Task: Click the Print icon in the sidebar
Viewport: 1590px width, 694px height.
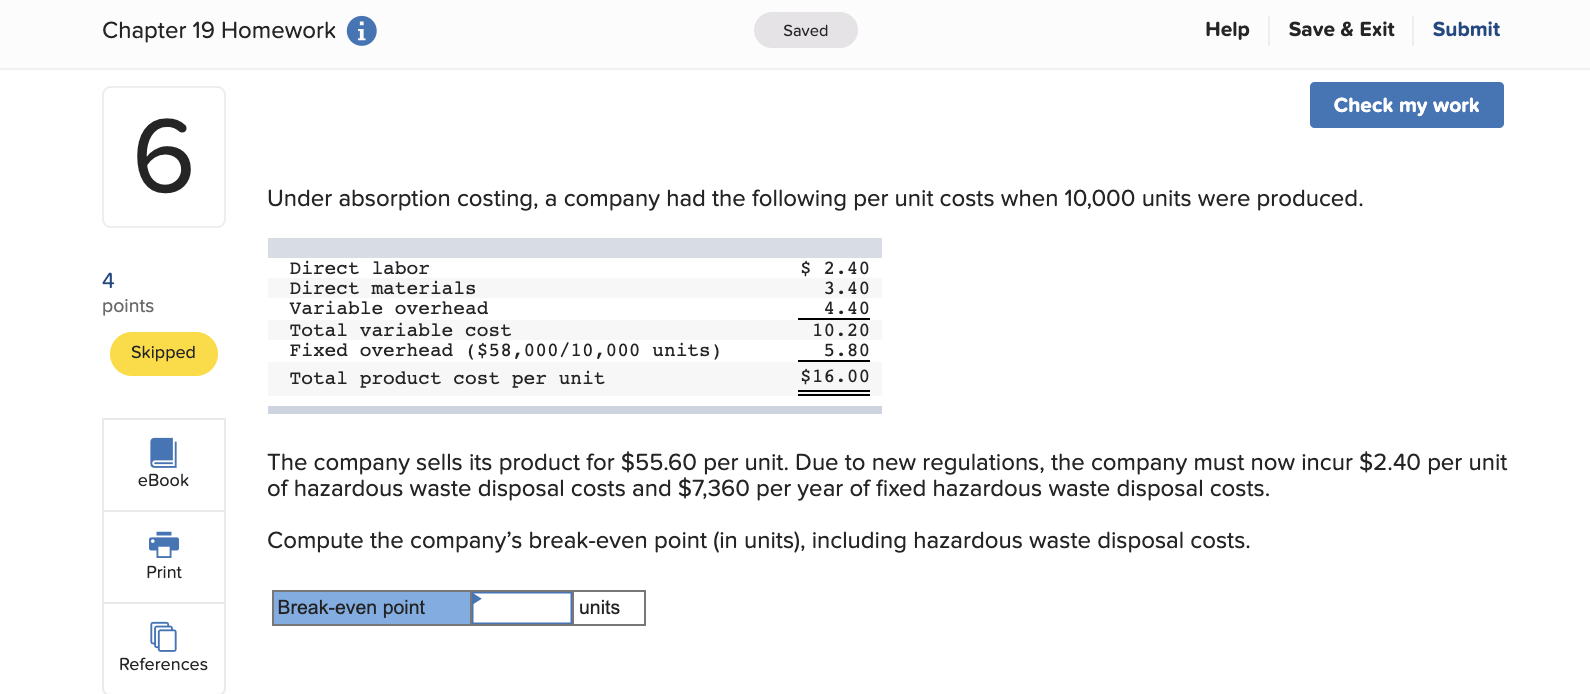Action: pos(163,556)
